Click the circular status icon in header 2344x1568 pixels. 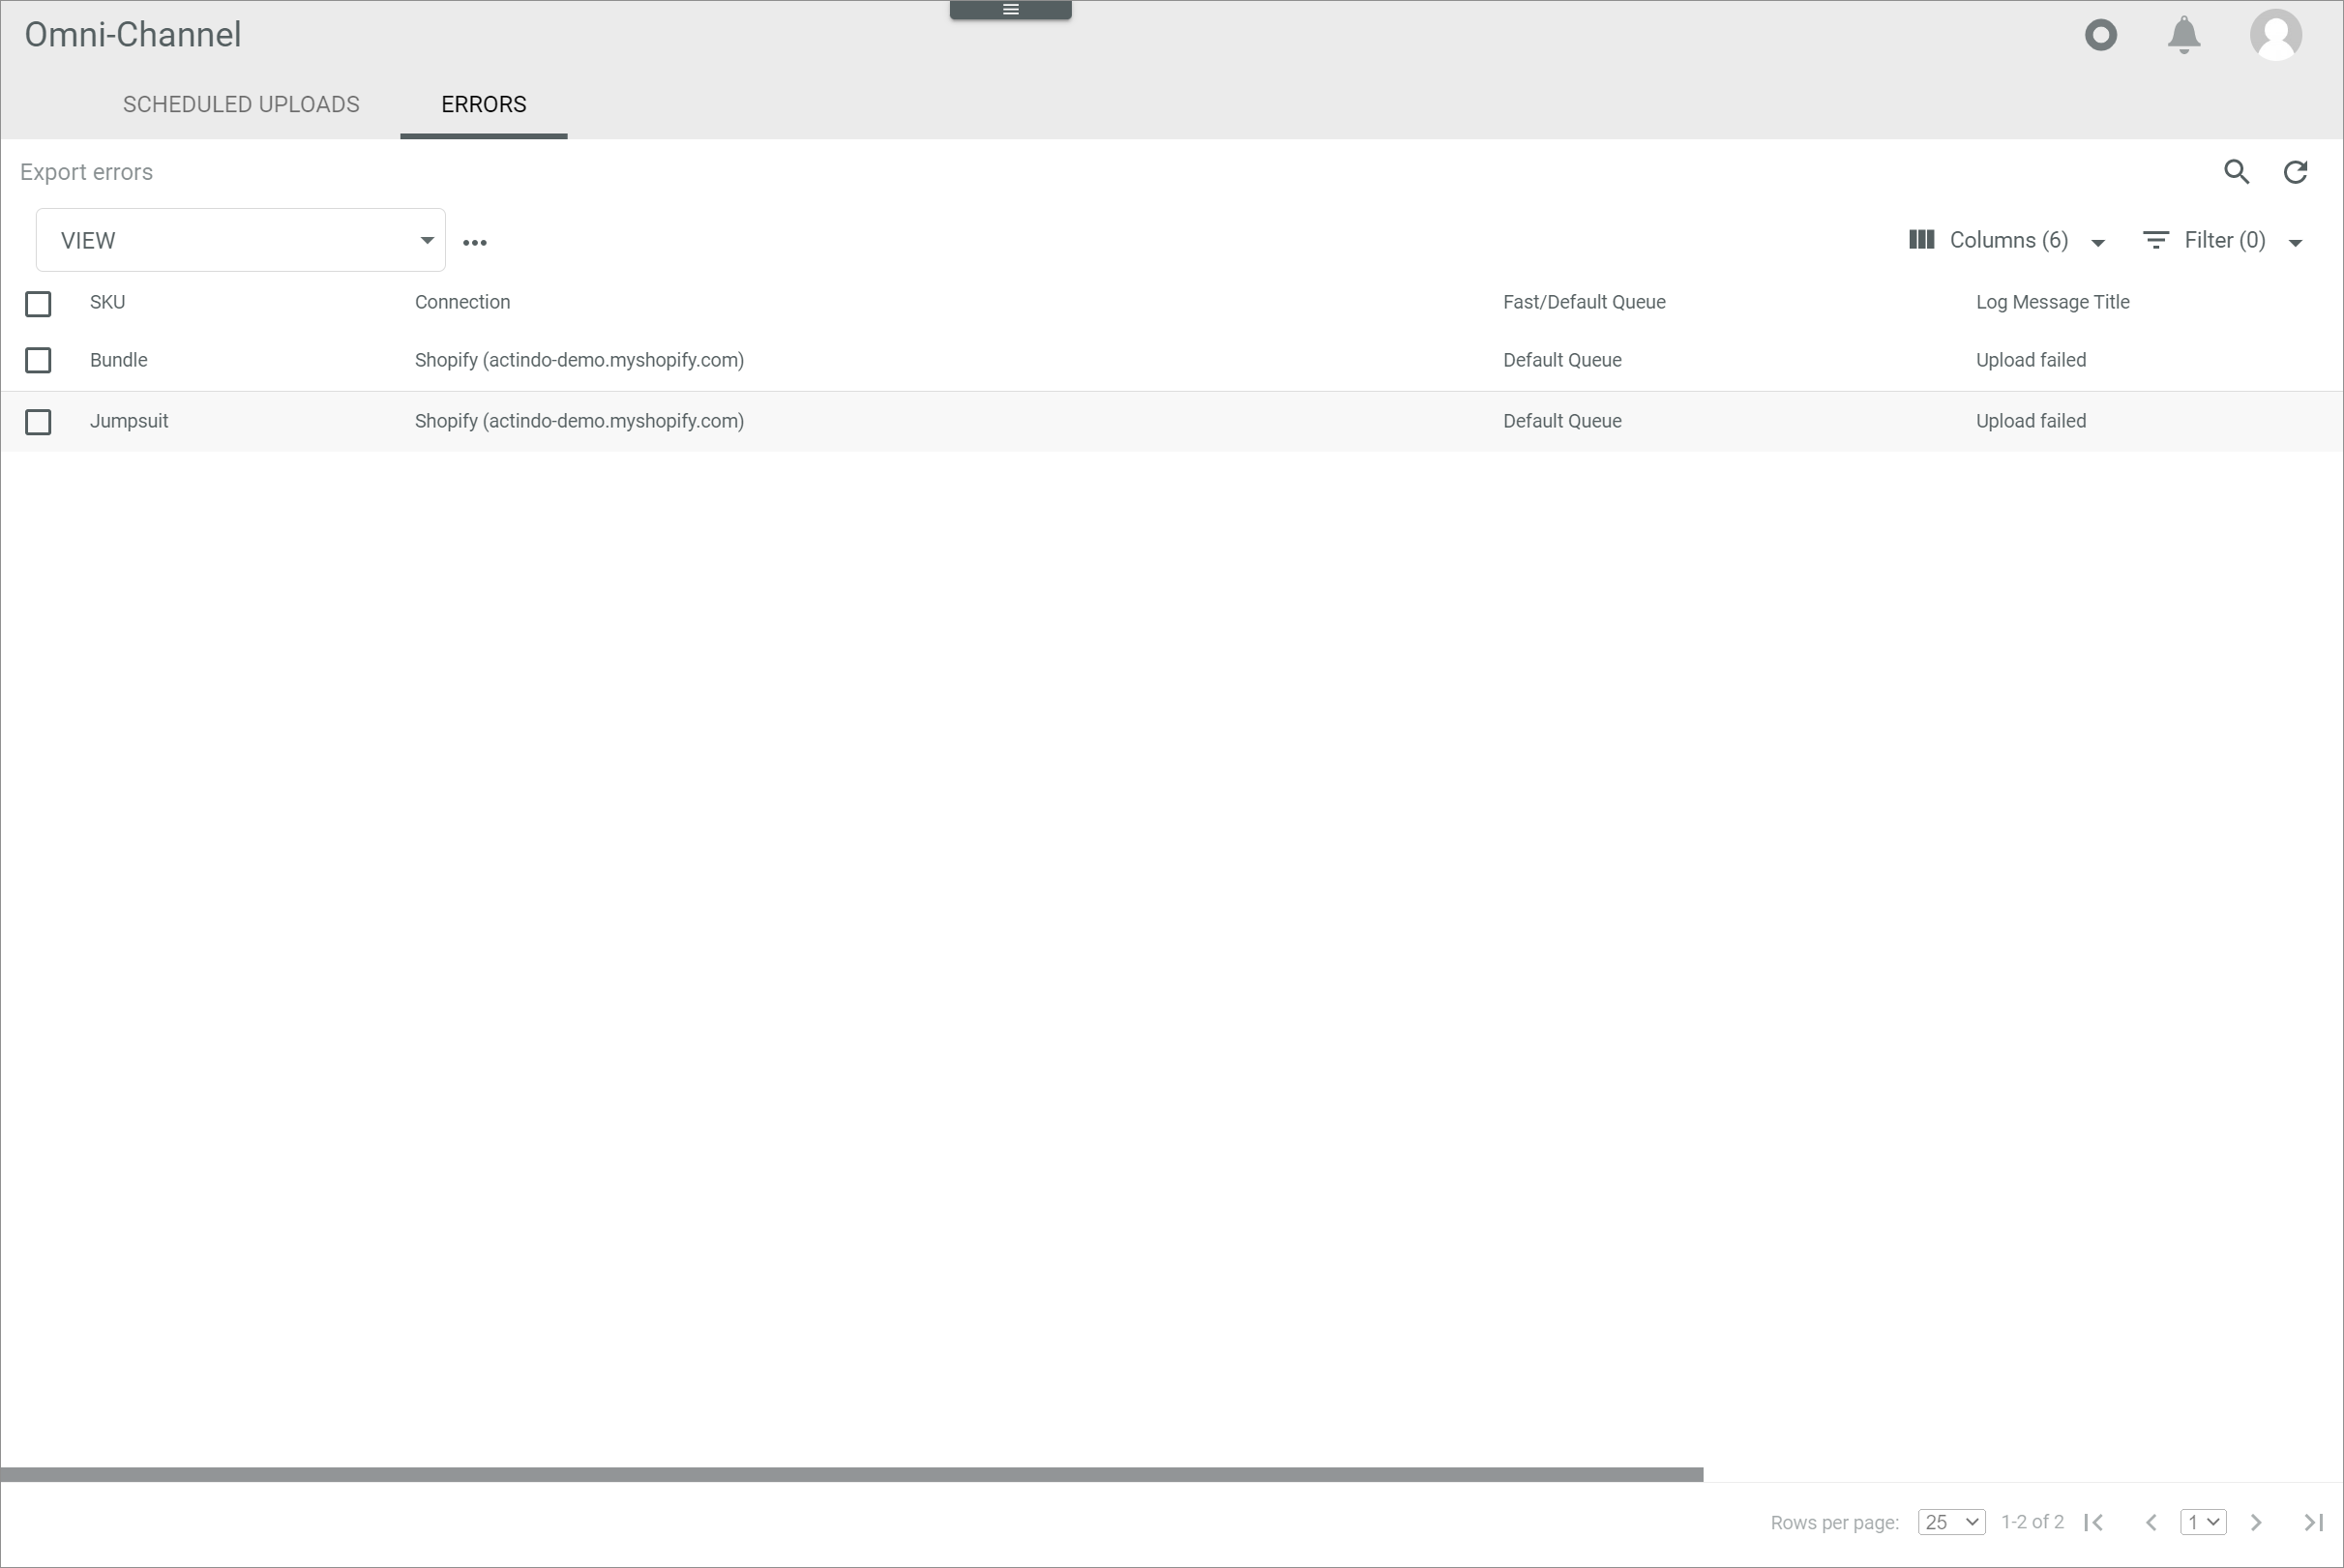click(x=2101, y=35)
